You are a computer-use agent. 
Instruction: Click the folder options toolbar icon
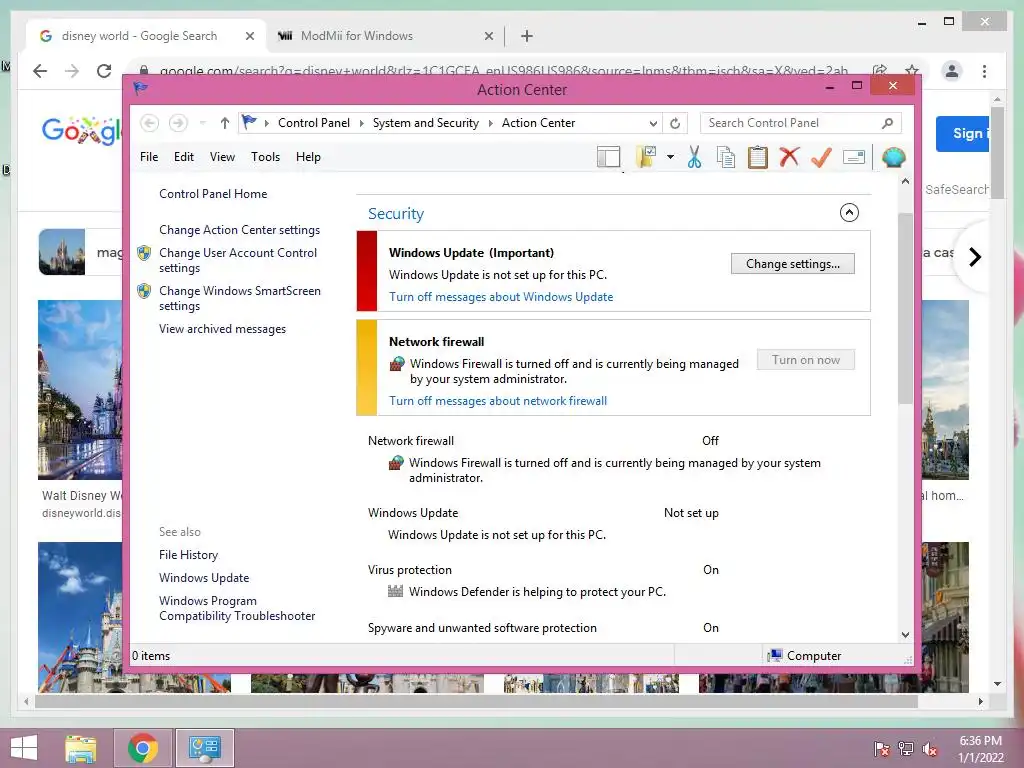click(646, 157)
